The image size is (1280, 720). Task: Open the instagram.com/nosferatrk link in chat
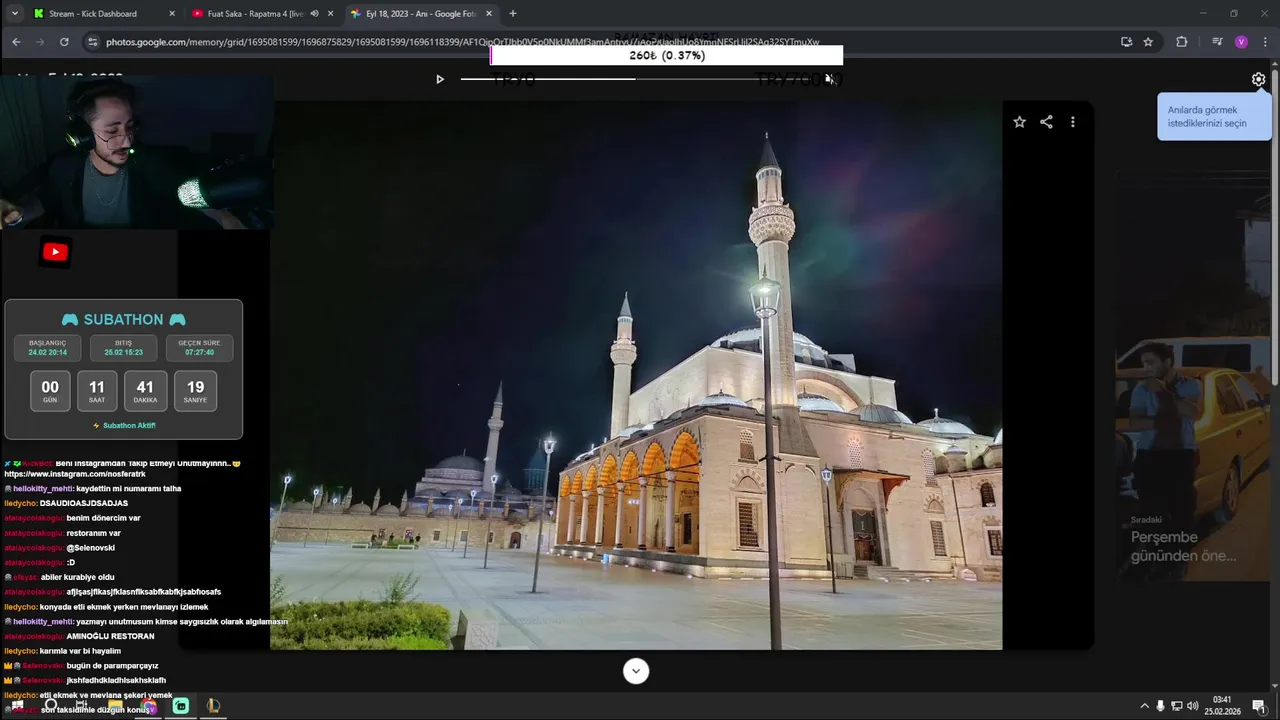[74, 474]
